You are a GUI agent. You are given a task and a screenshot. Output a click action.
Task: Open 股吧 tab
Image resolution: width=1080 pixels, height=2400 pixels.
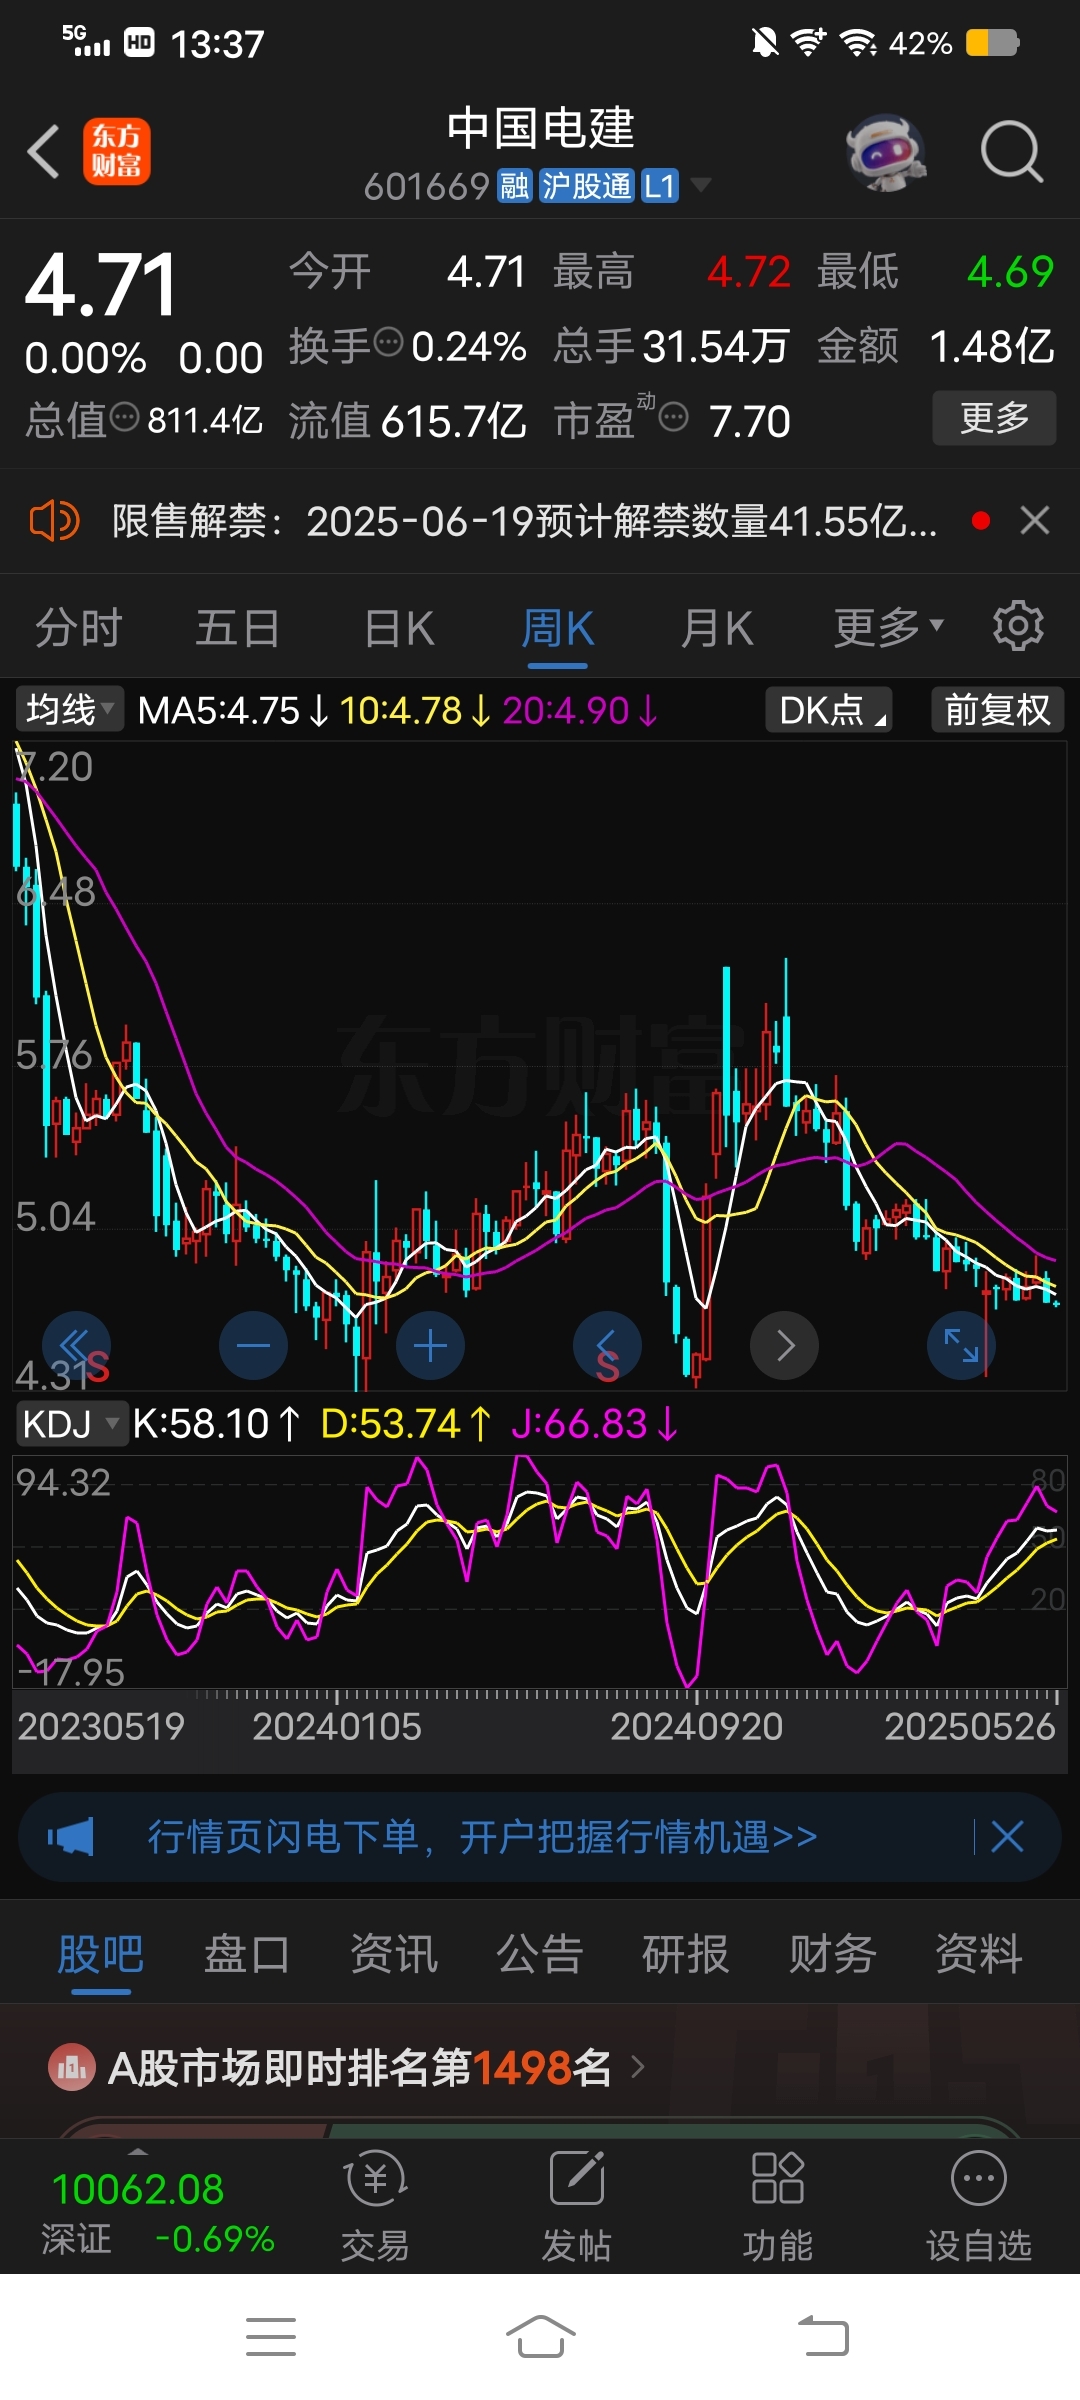tap(100, 1953)
